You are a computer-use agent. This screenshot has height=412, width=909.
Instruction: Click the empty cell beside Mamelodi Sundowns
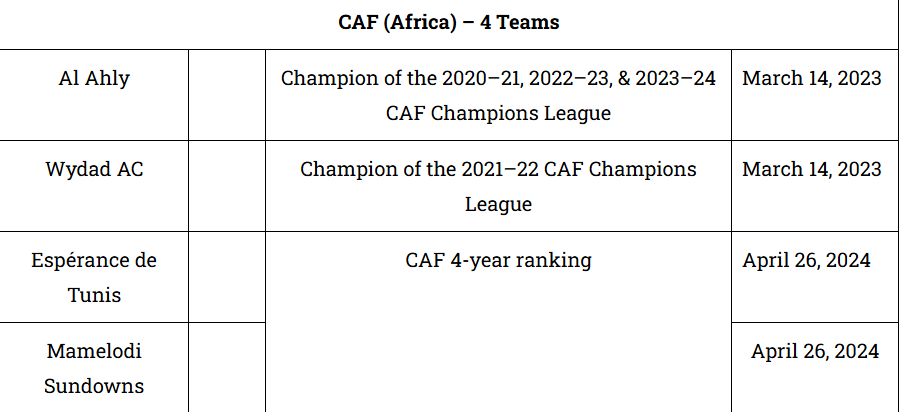tap(227, 368)
